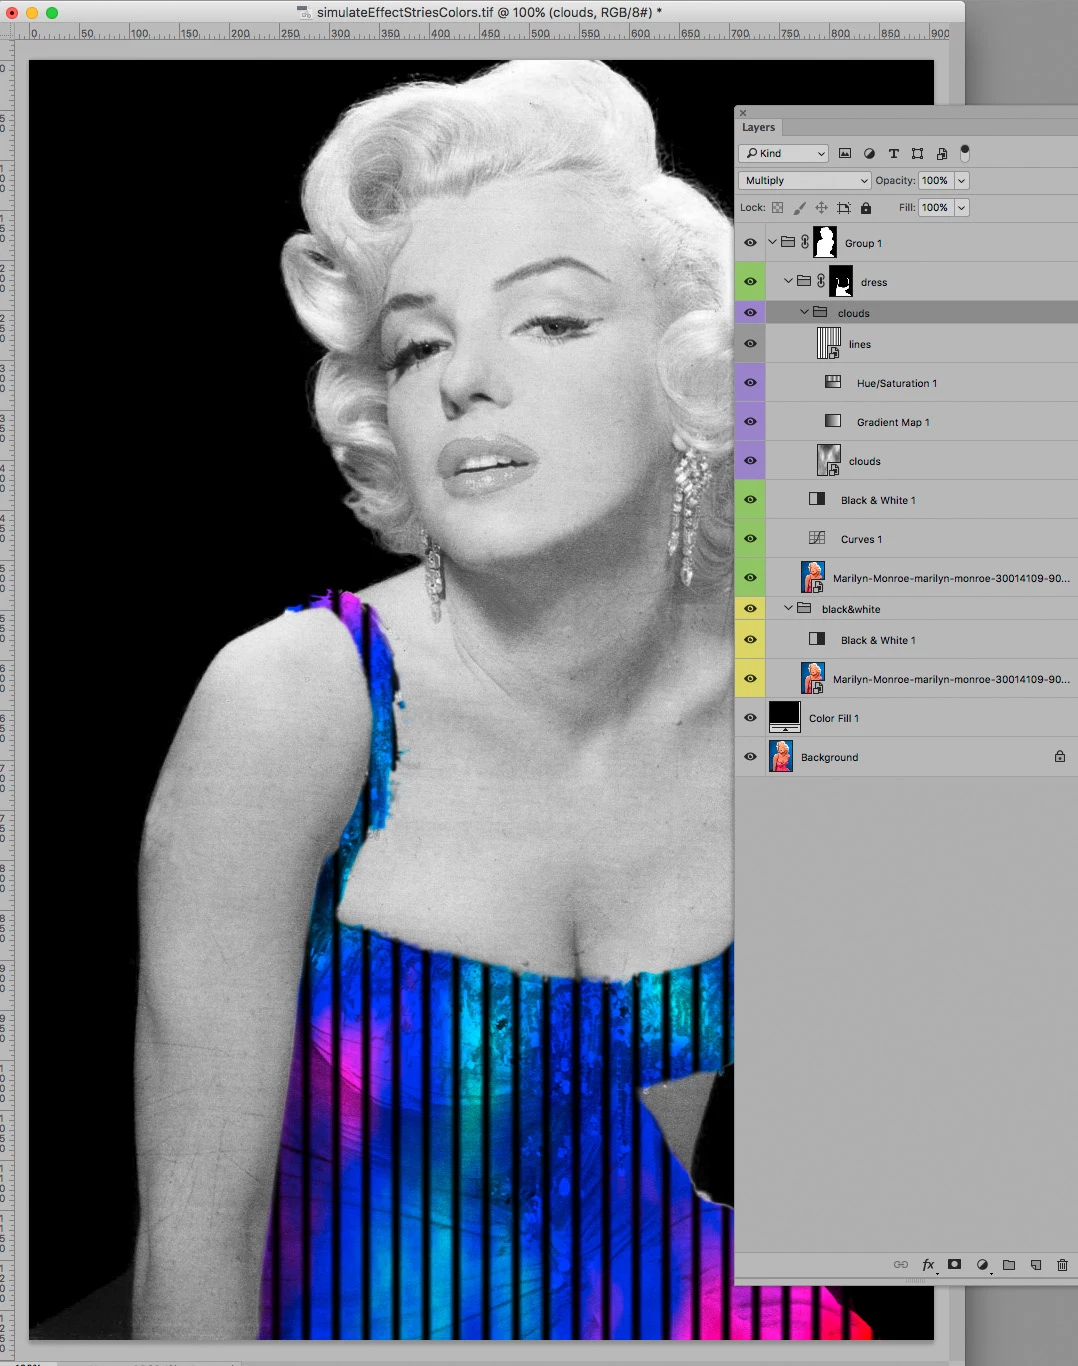1078x1366 pixels.
Task: Click the mask link icon on dress group
Action: [x=821, y=281]
